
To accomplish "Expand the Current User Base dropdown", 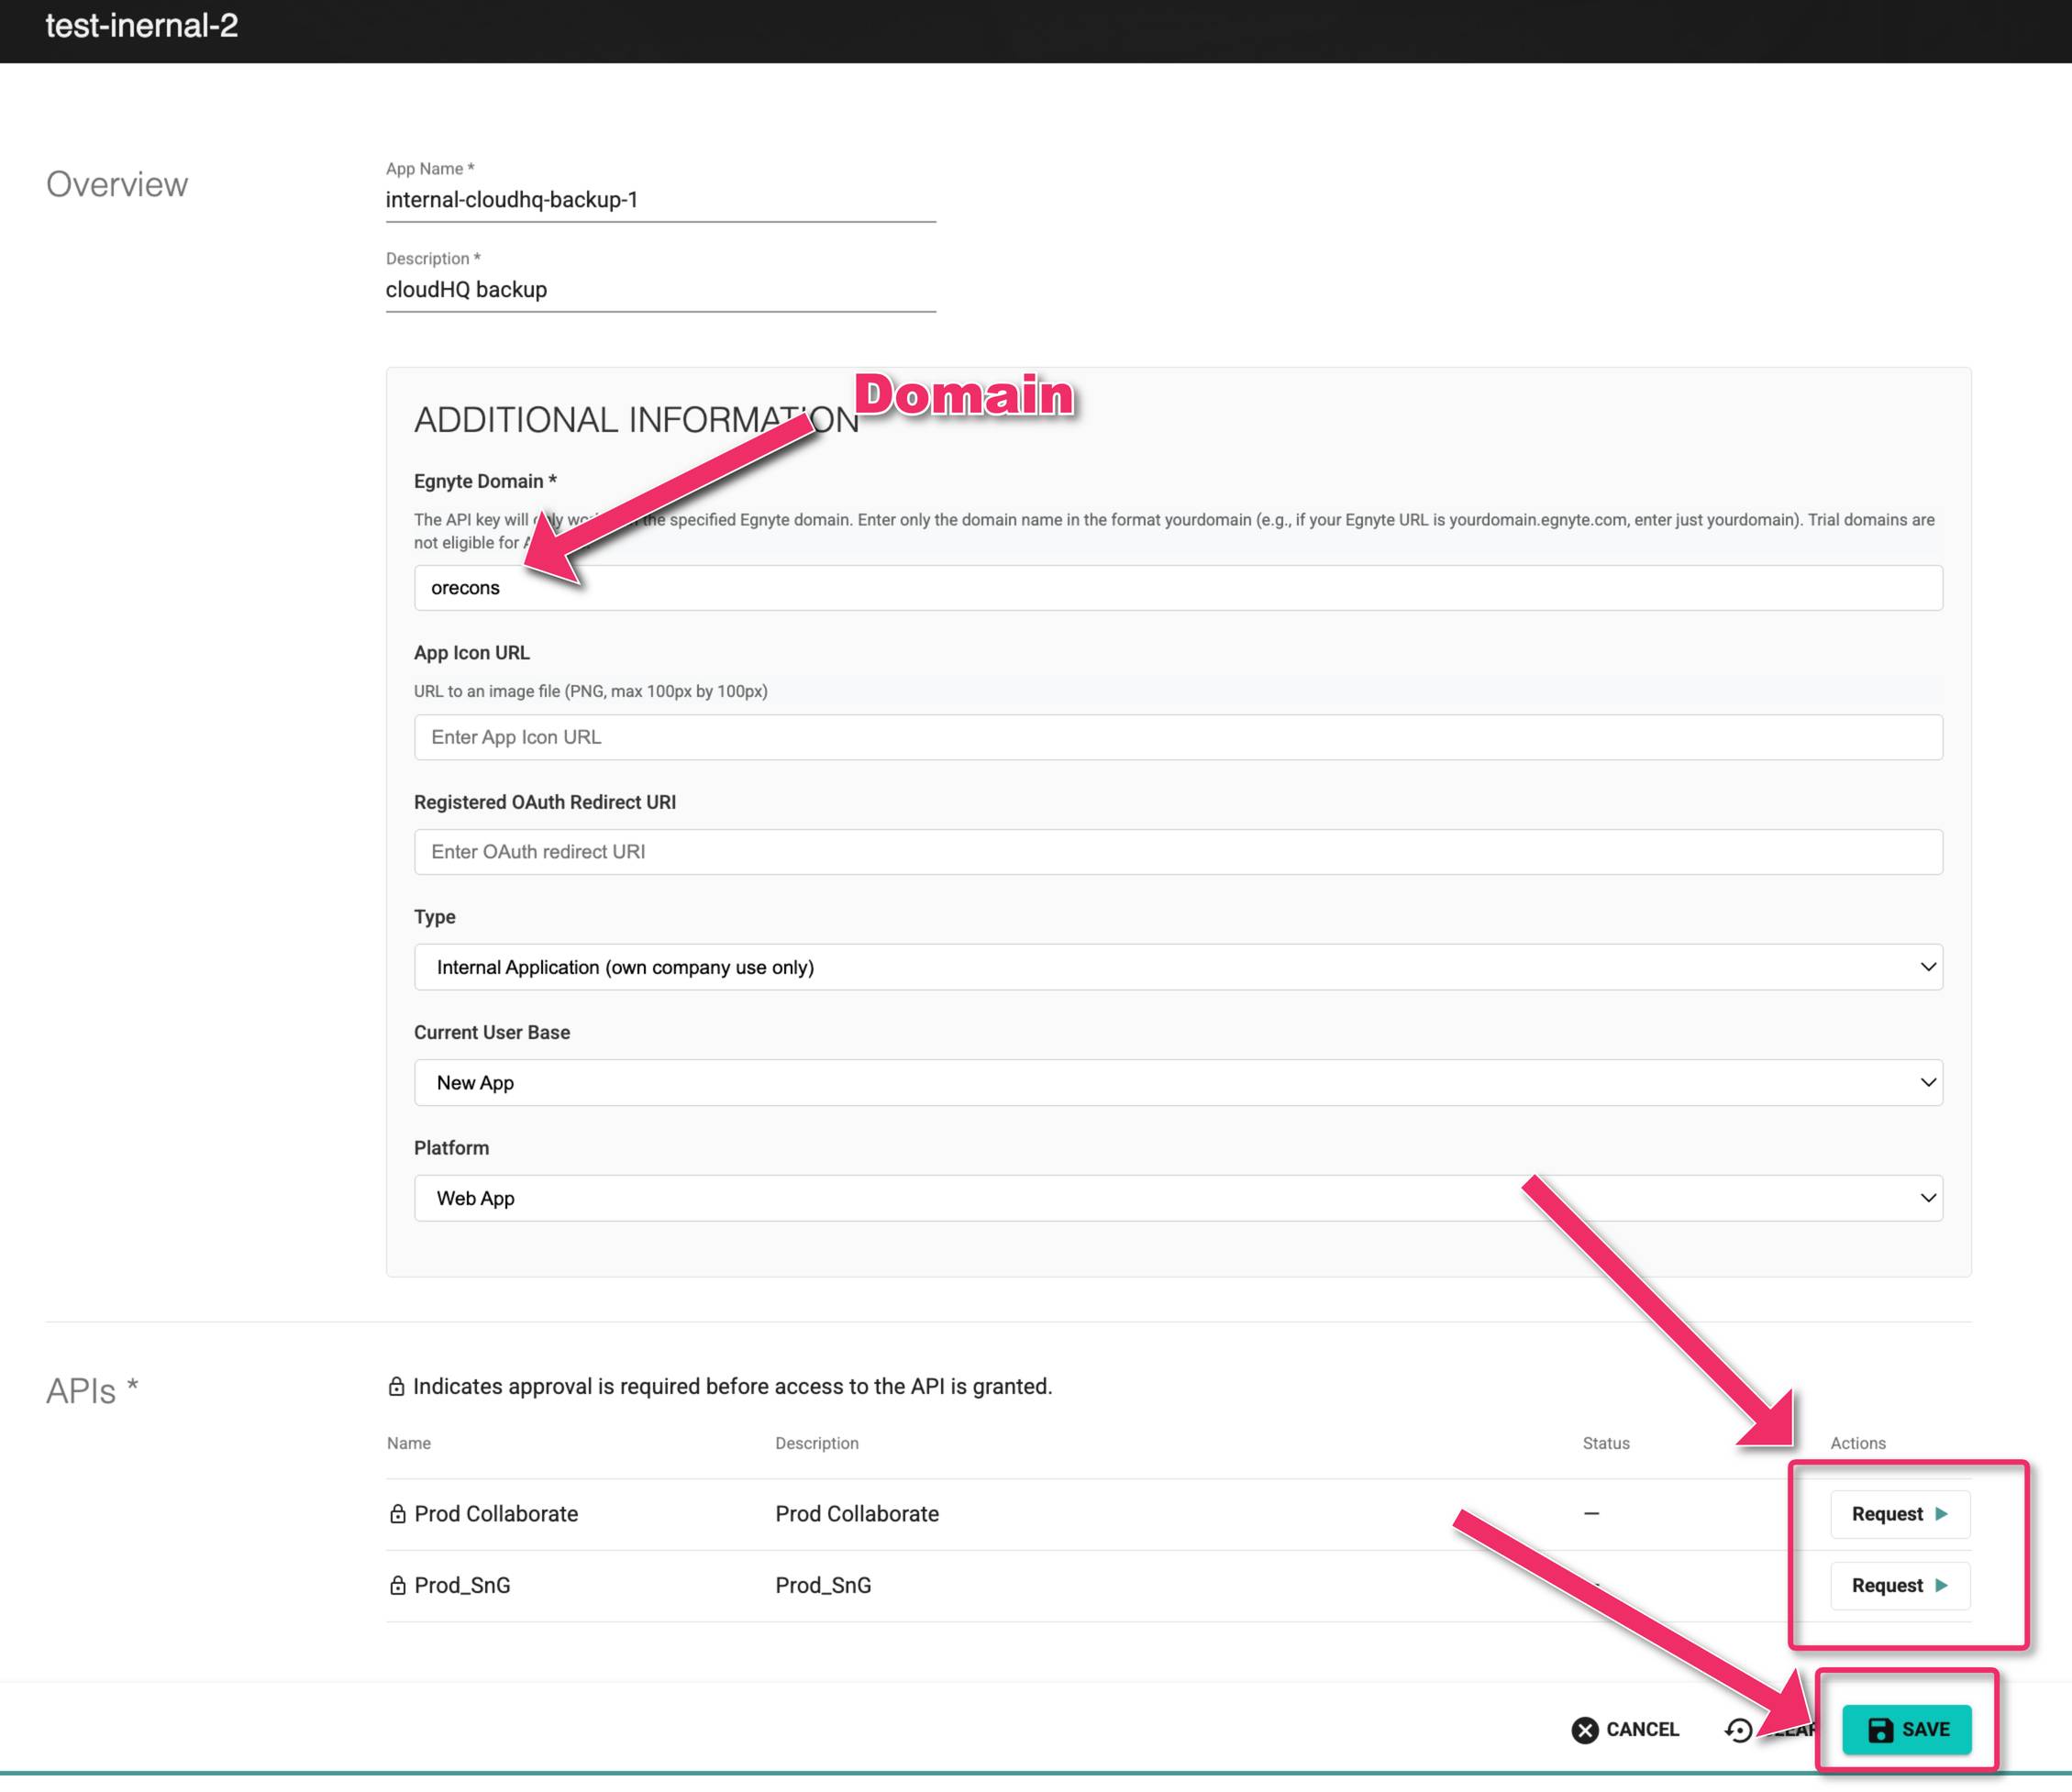I will (1178, 1083).
